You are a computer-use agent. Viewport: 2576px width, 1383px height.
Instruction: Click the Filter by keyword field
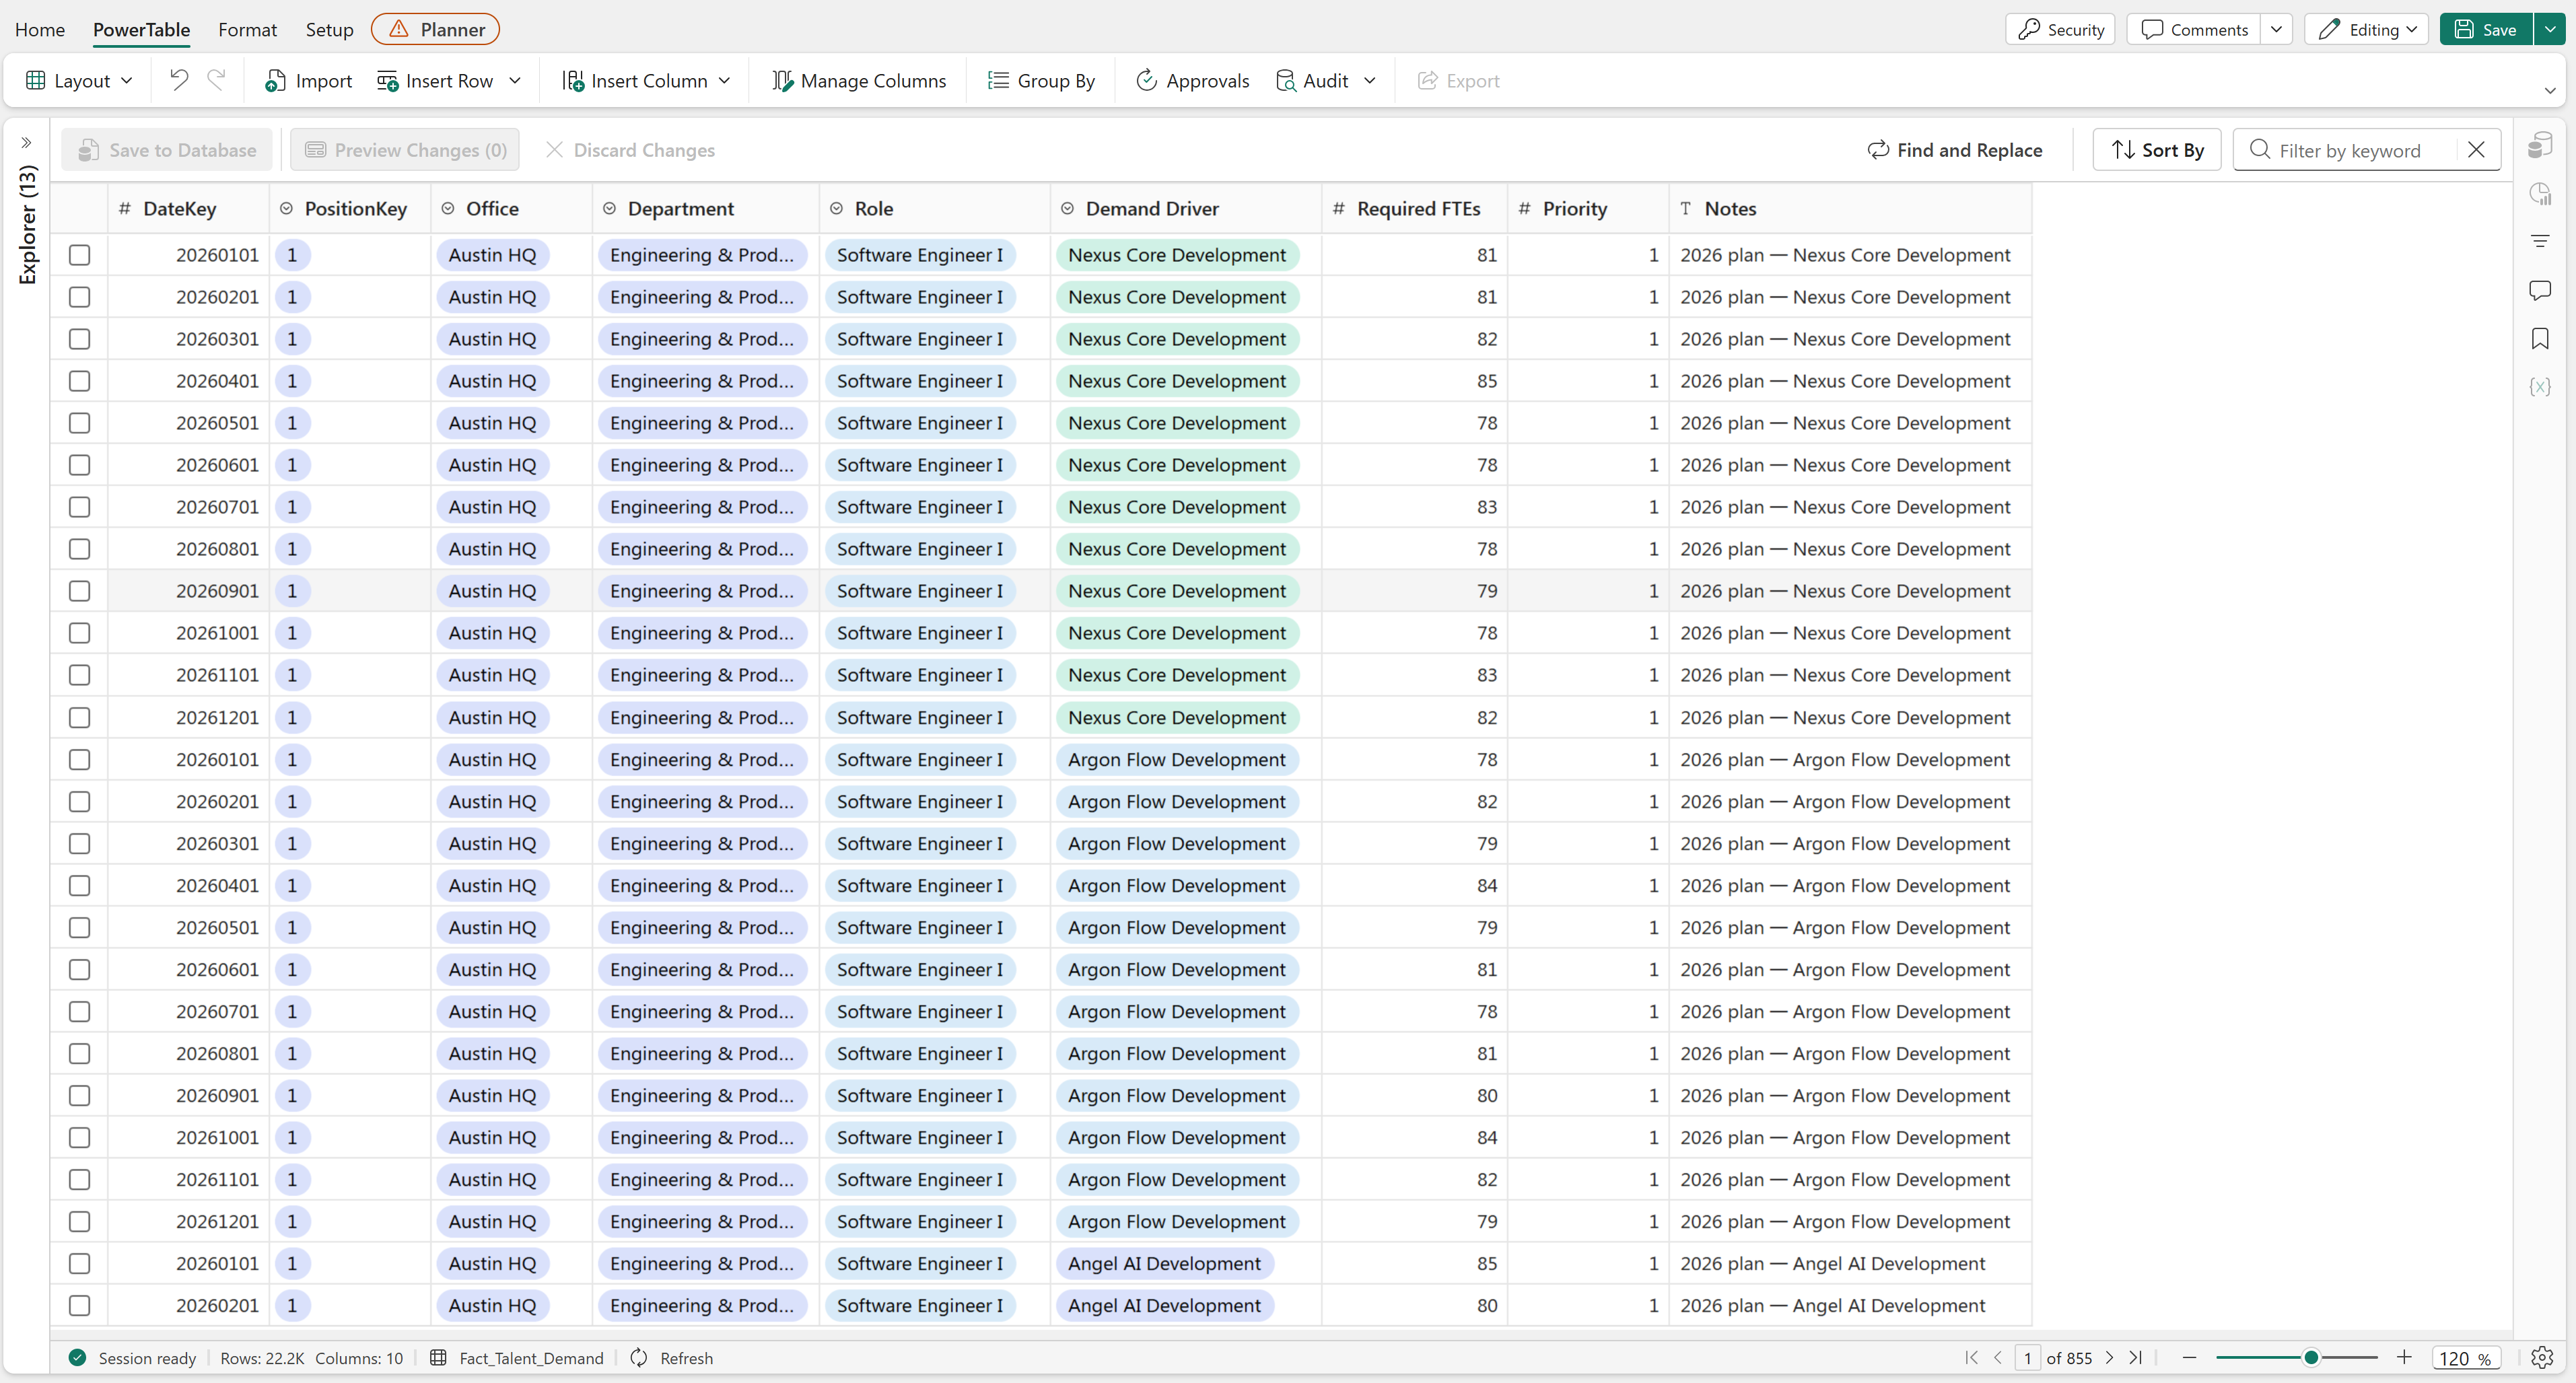click(x=2365, y=150)
